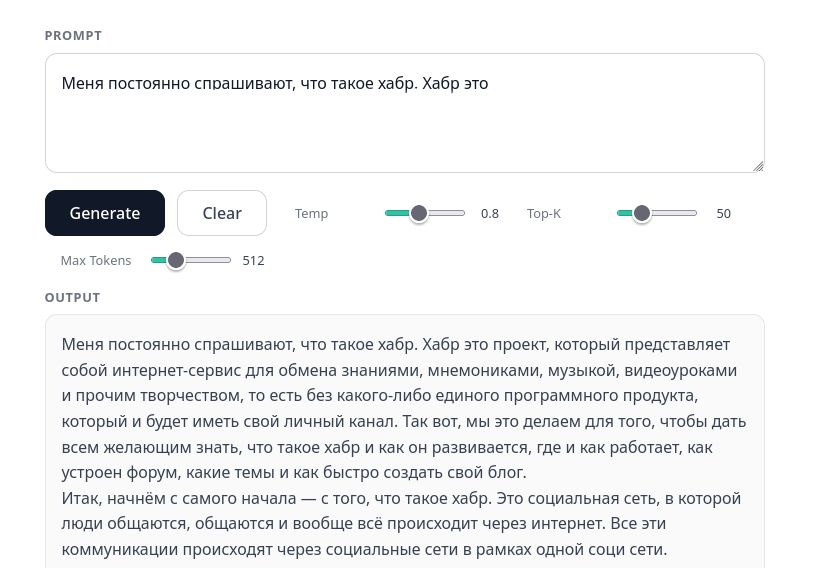The width and height of the screenshot is (815, 568).
Task: Click the OUTPUT heading label
Action: (x=72, y=297)
